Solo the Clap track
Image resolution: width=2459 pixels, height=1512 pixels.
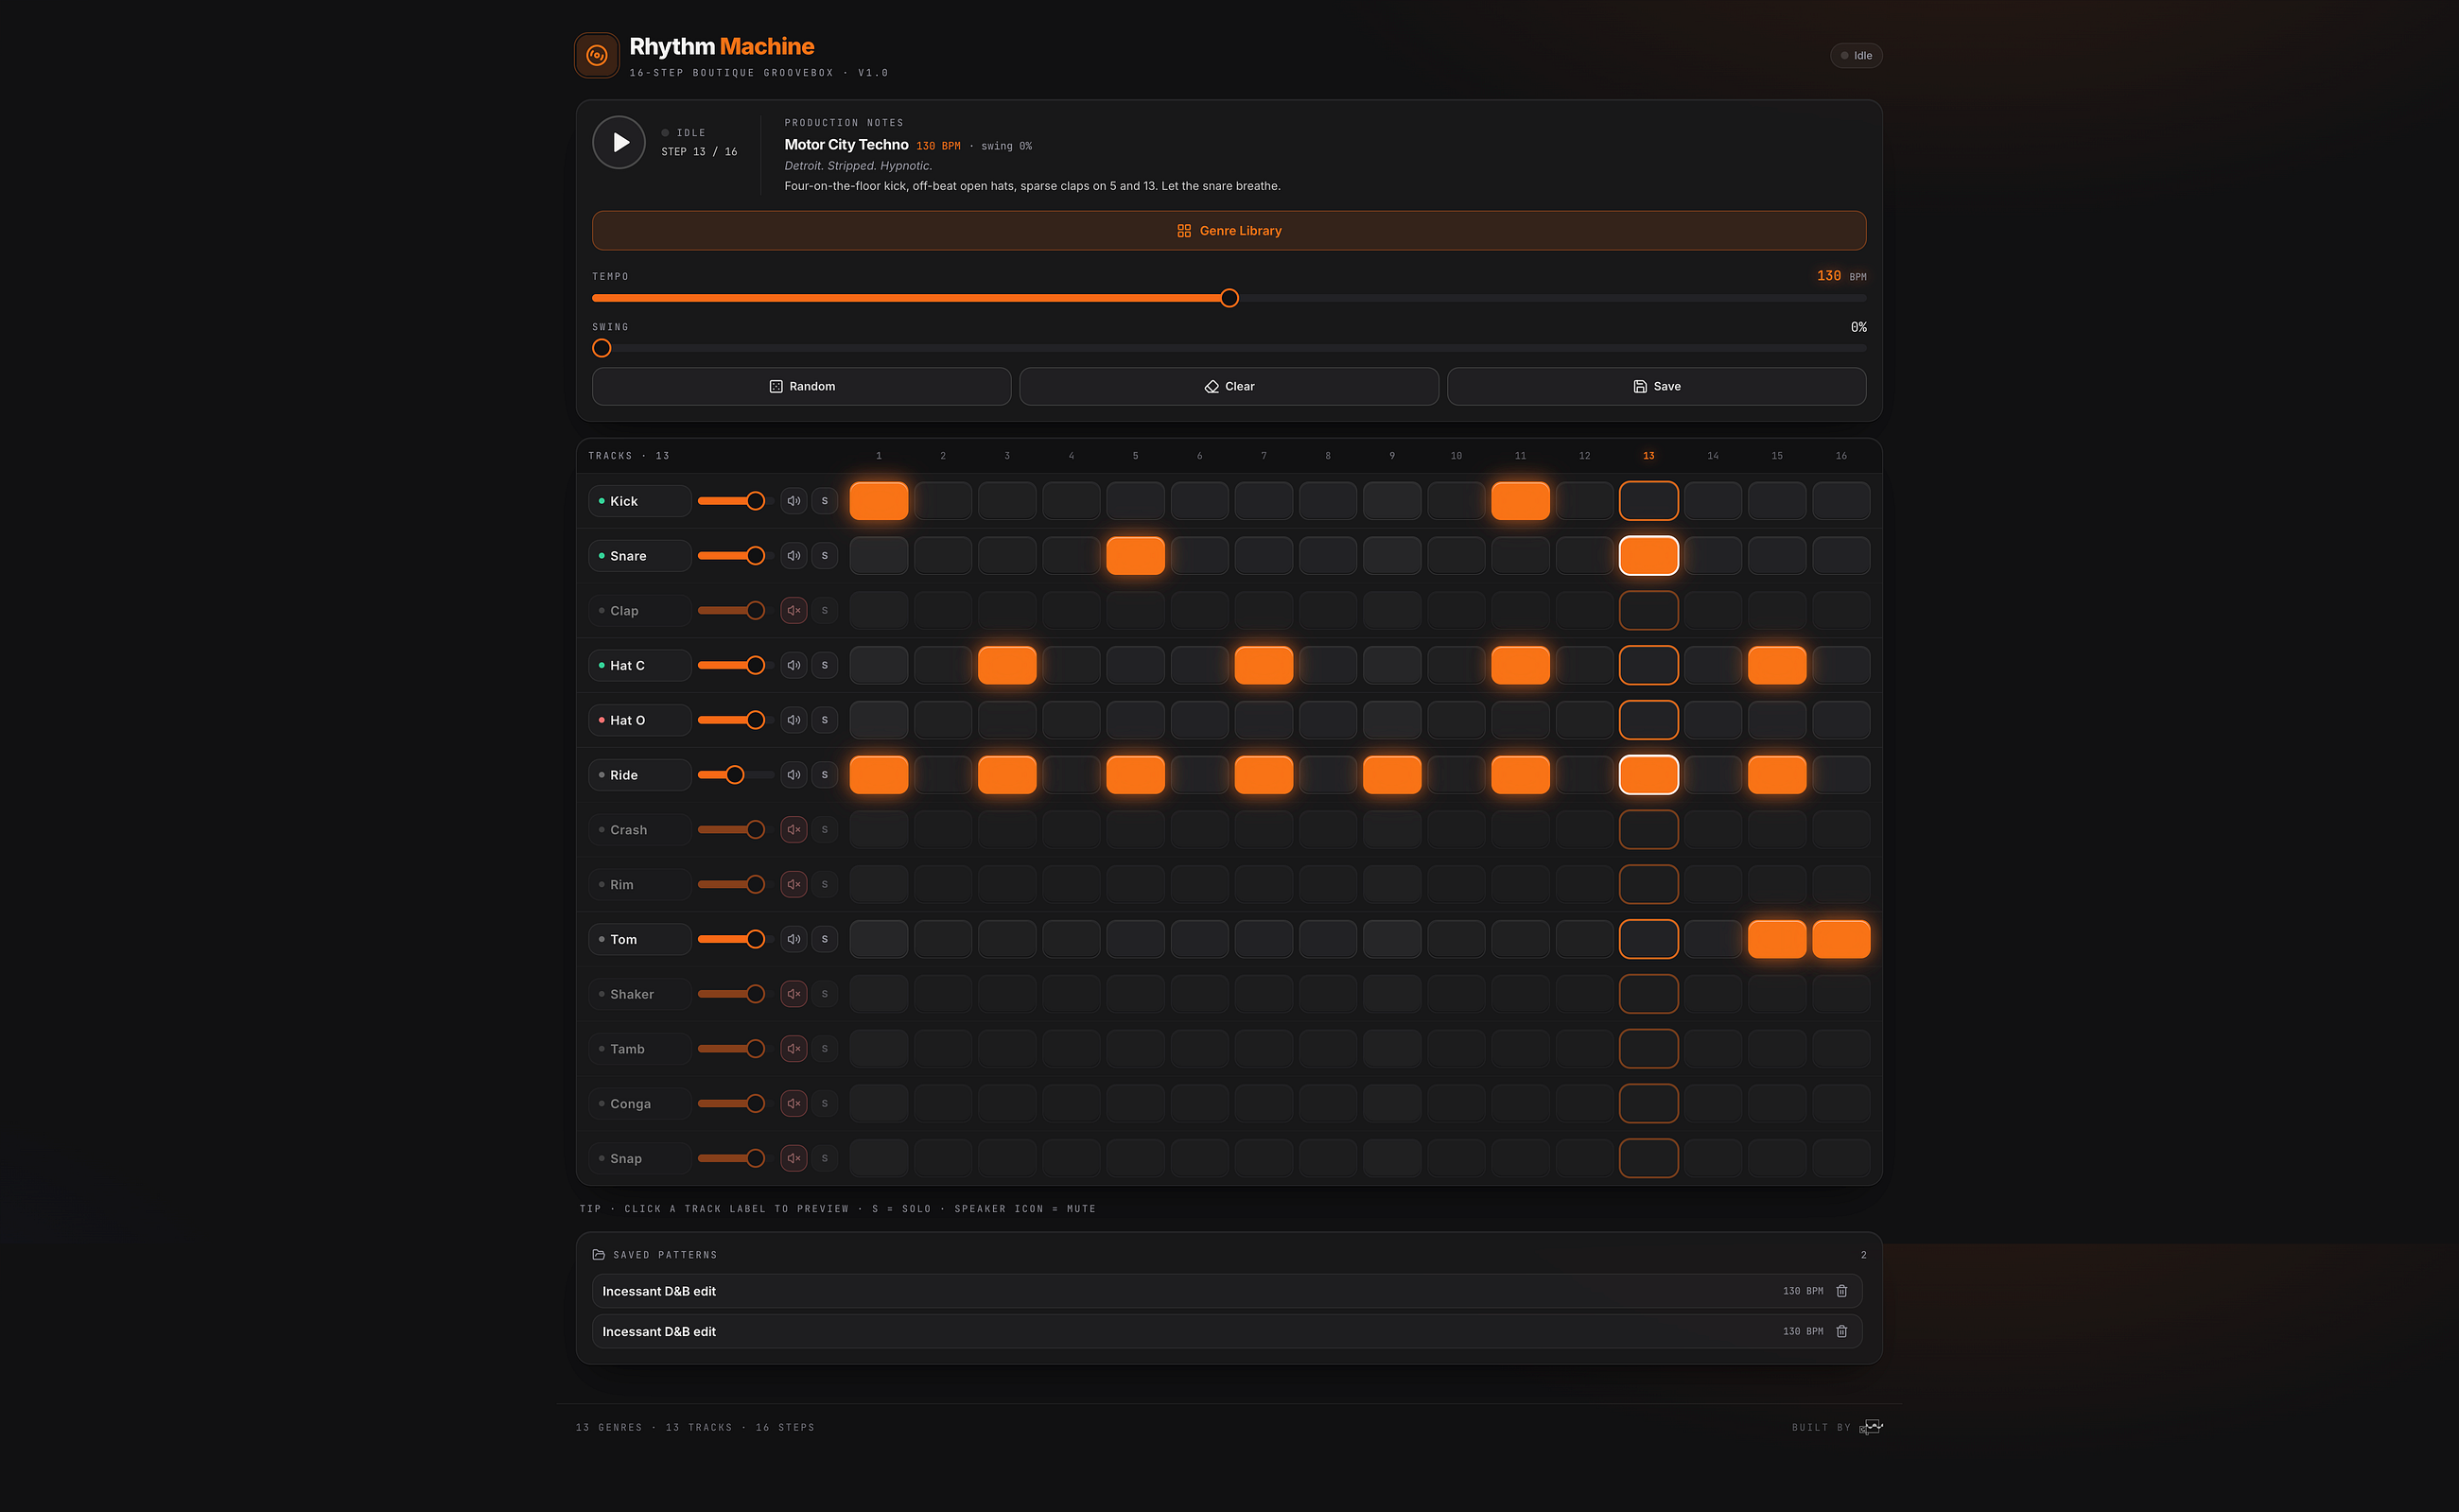coord(825,610)
